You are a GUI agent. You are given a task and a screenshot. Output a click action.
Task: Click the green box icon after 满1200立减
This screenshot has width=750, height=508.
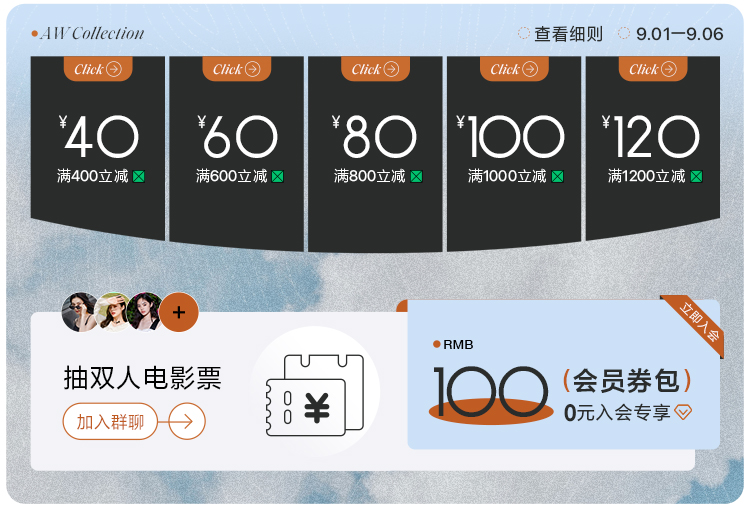coord(696,177)
